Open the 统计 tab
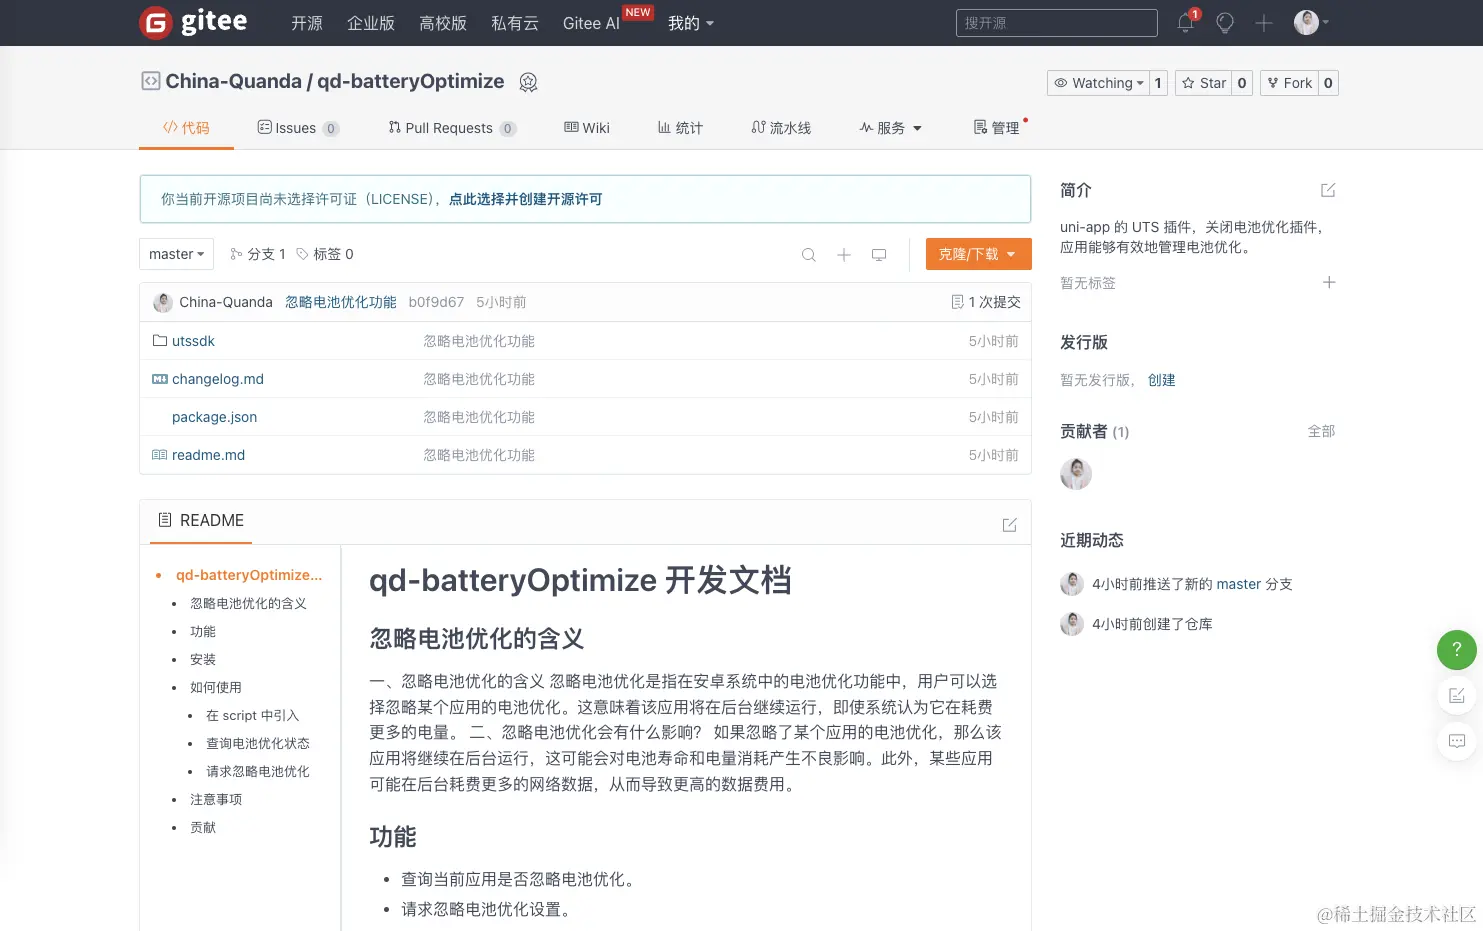 (x=680, y=128)
